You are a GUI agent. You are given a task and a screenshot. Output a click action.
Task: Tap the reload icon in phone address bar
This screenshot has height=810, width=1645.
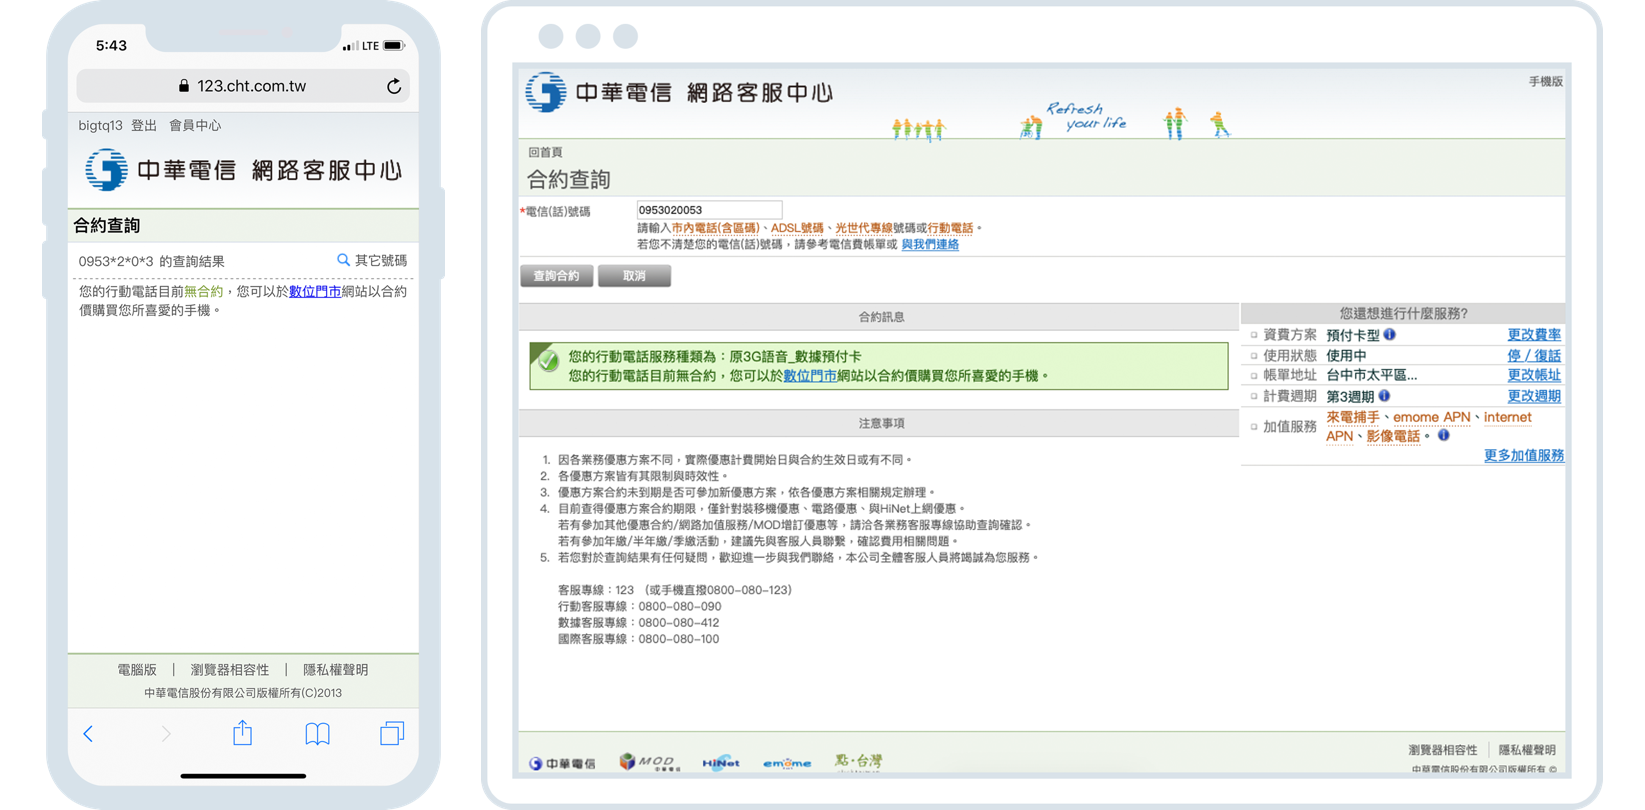pyautogui.click(x=394, y=86)
